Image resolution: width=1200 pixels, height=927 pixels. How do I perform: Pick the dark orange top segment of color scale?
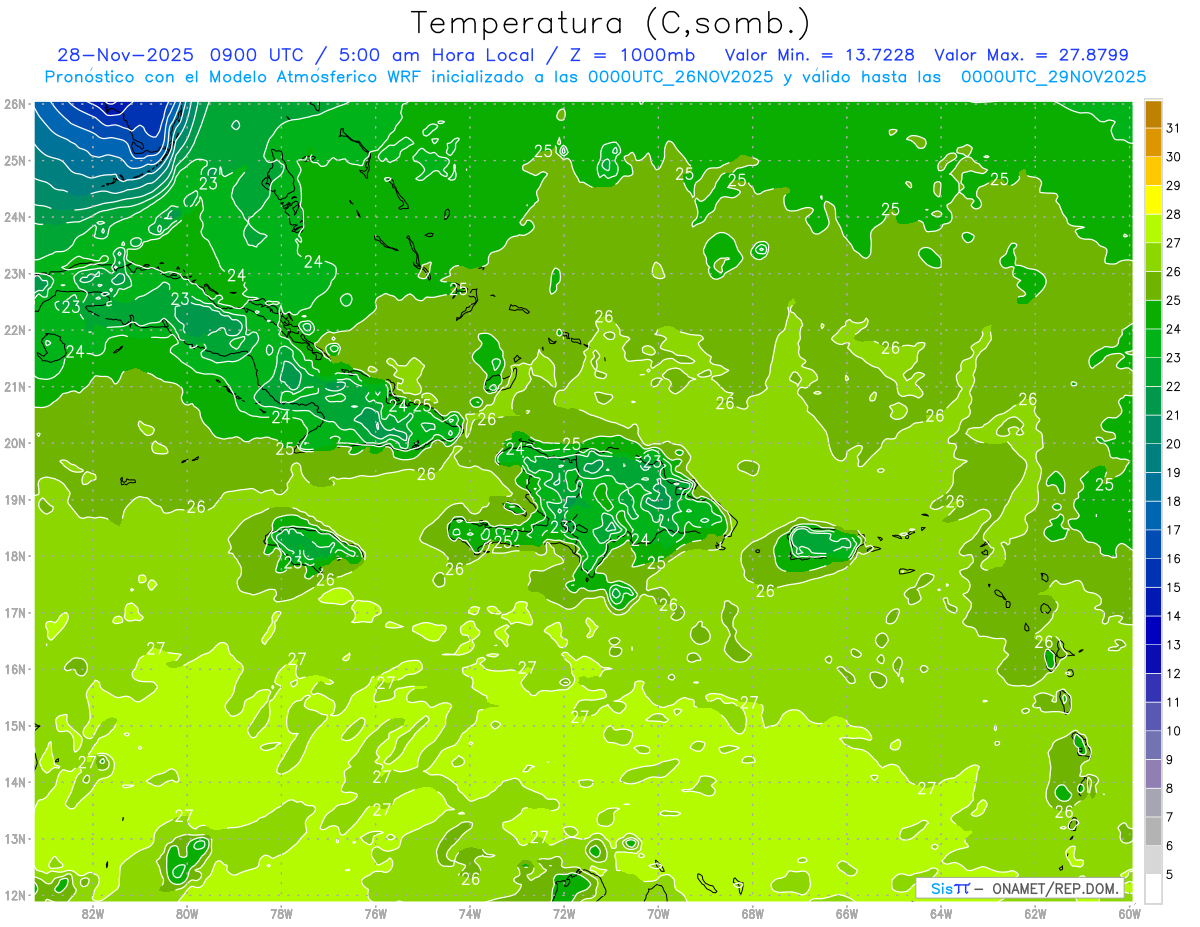[x=1153, y=114]
